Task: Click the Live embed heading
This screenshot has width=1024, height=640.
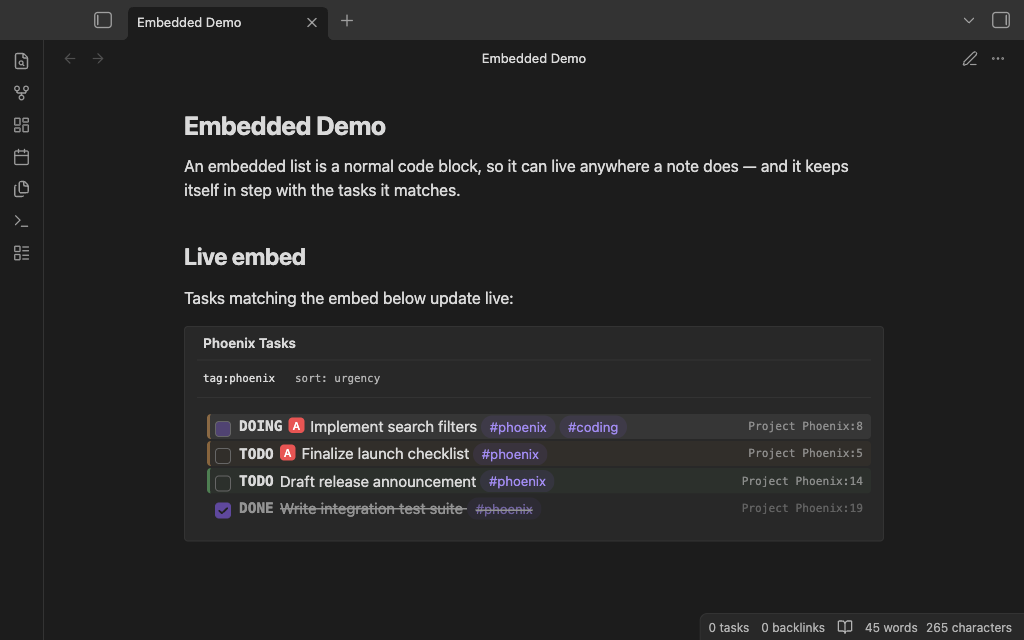Action: pyautogui.click(x=245, y=257)
